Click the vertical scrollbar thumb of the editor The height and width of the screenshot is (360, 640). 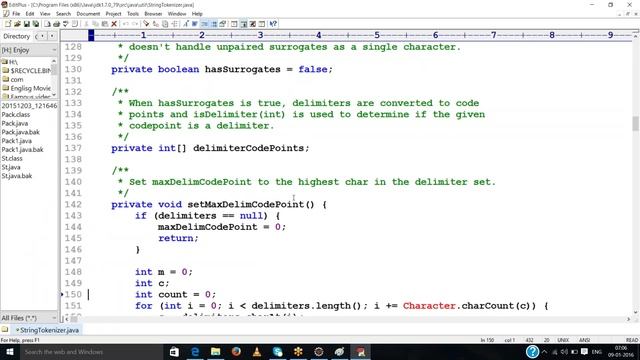click(636, 124)
